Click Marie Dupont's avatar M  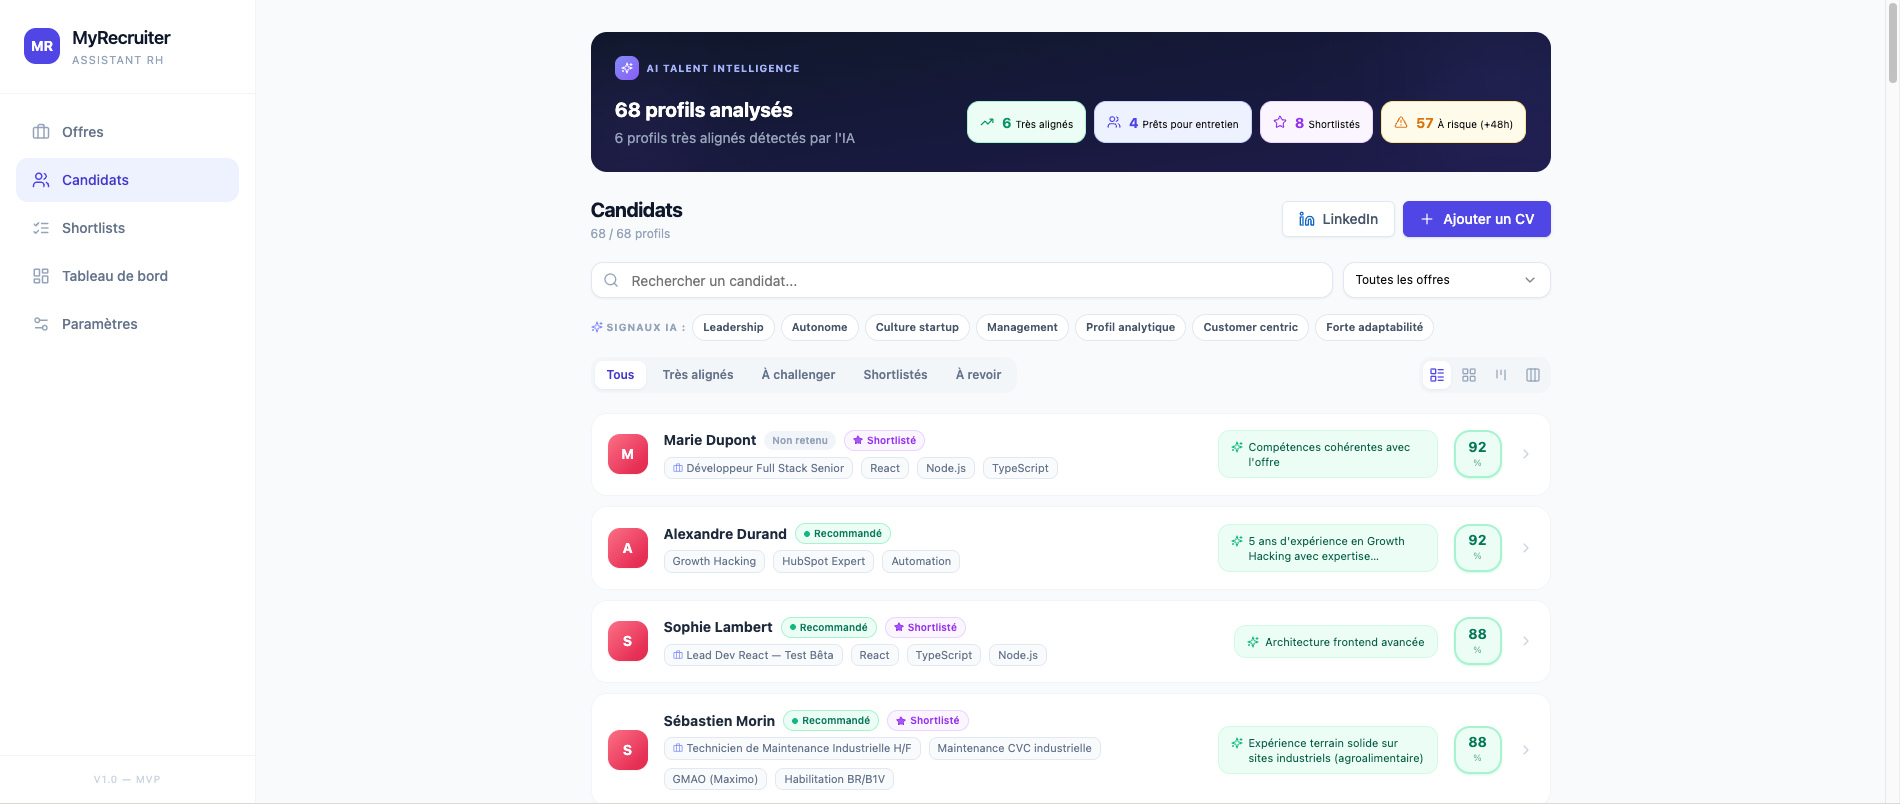[628, 454]
